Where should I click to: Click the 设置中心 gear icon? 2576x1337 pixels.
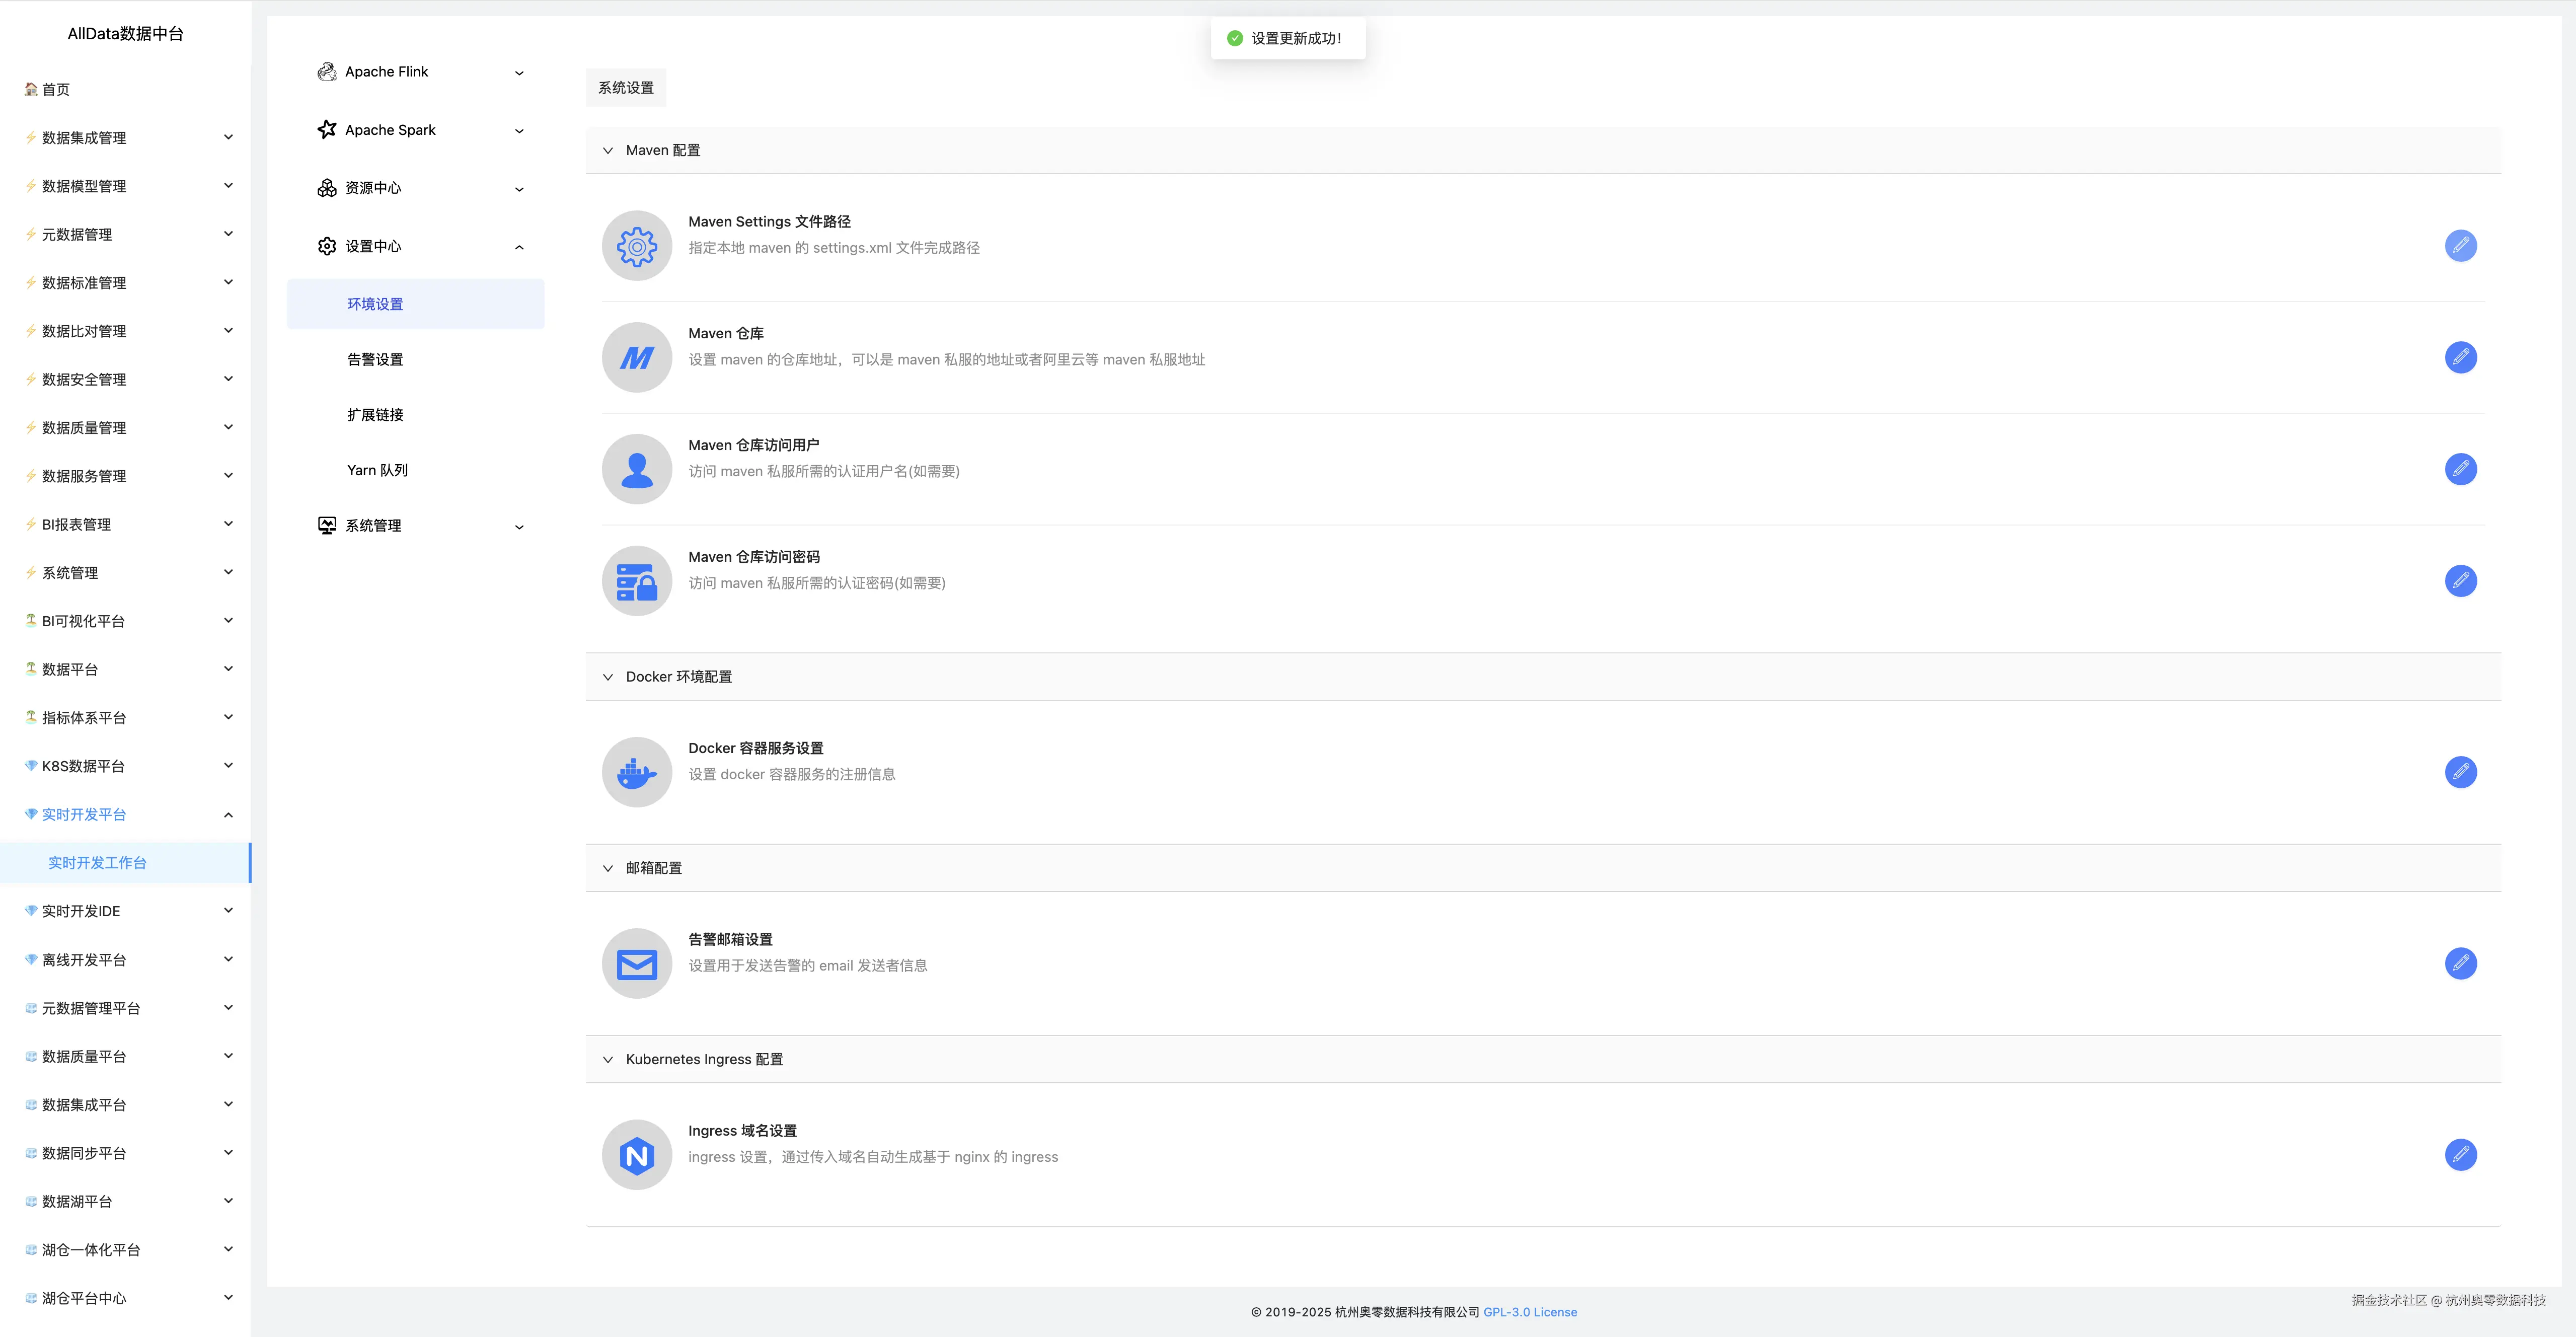pyautogui.click(x=327, y=246)
